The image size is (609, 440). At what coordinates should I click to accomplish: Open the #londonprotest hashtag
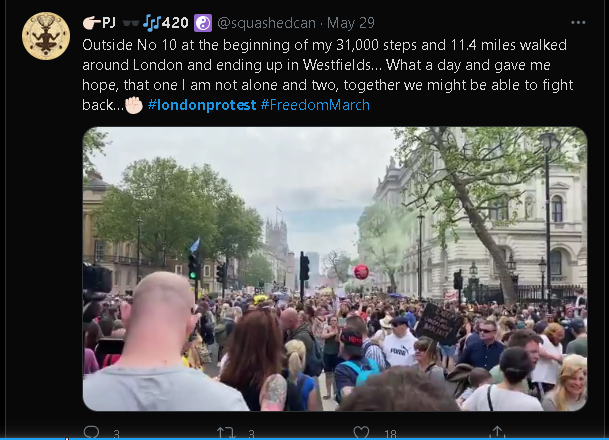pos(202,105)
